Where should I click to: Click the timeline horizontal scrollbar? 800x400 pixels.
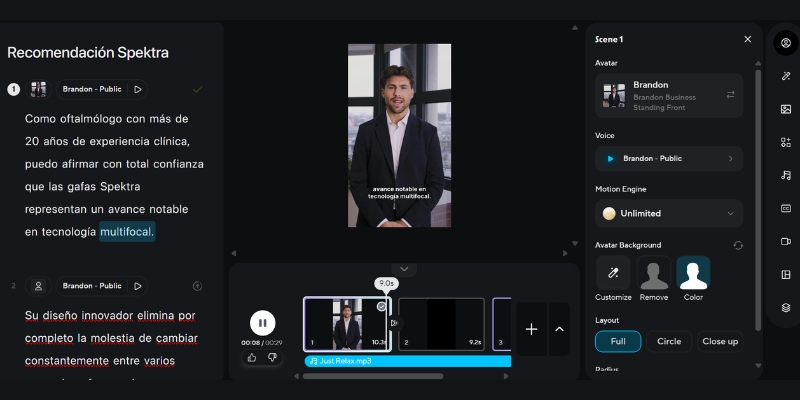point(373,377)
